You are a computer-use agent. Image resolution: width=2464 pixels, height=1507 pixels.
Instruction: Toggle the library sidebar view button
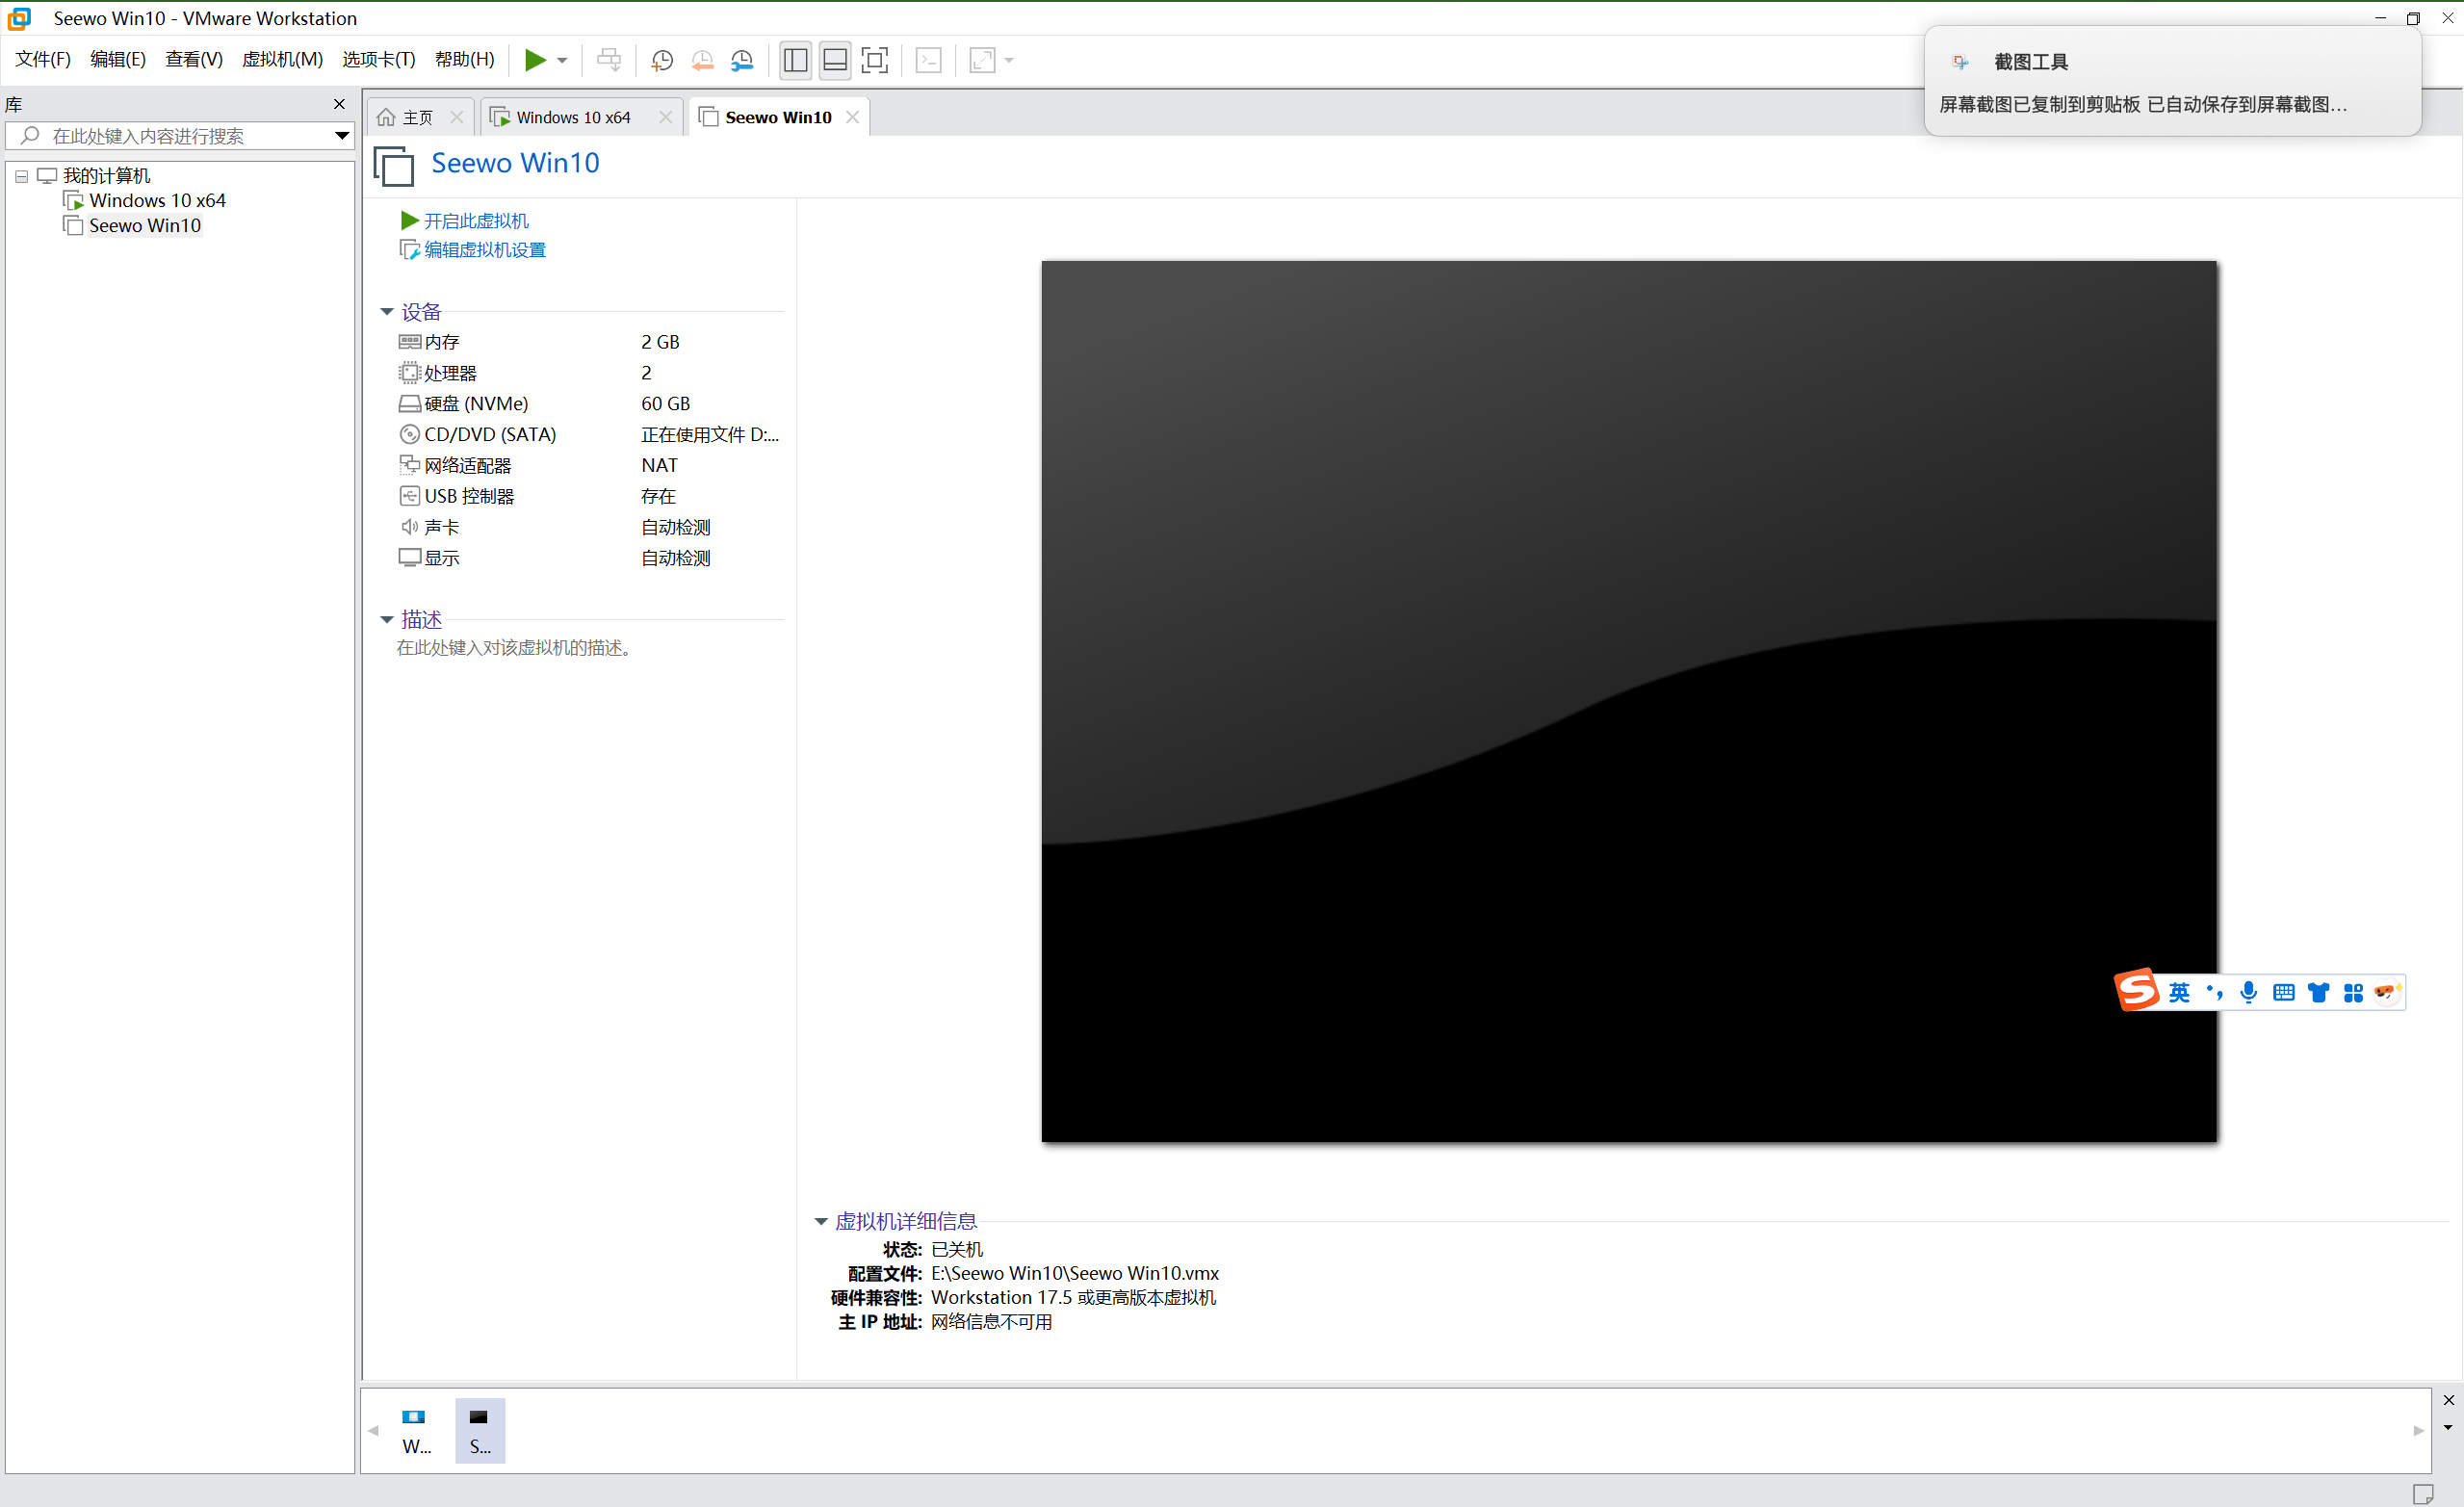tap(795, 60)
